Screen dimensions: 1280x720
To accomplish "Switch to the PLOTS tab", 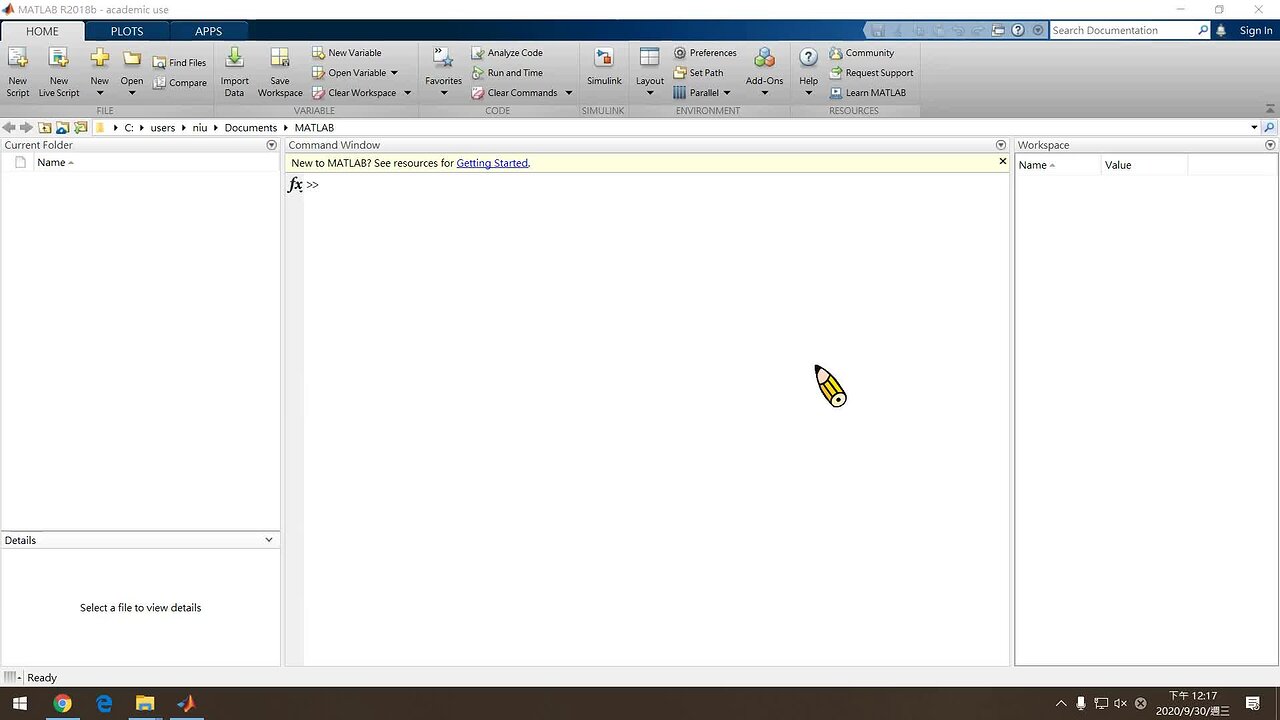I will coord(126,31).
